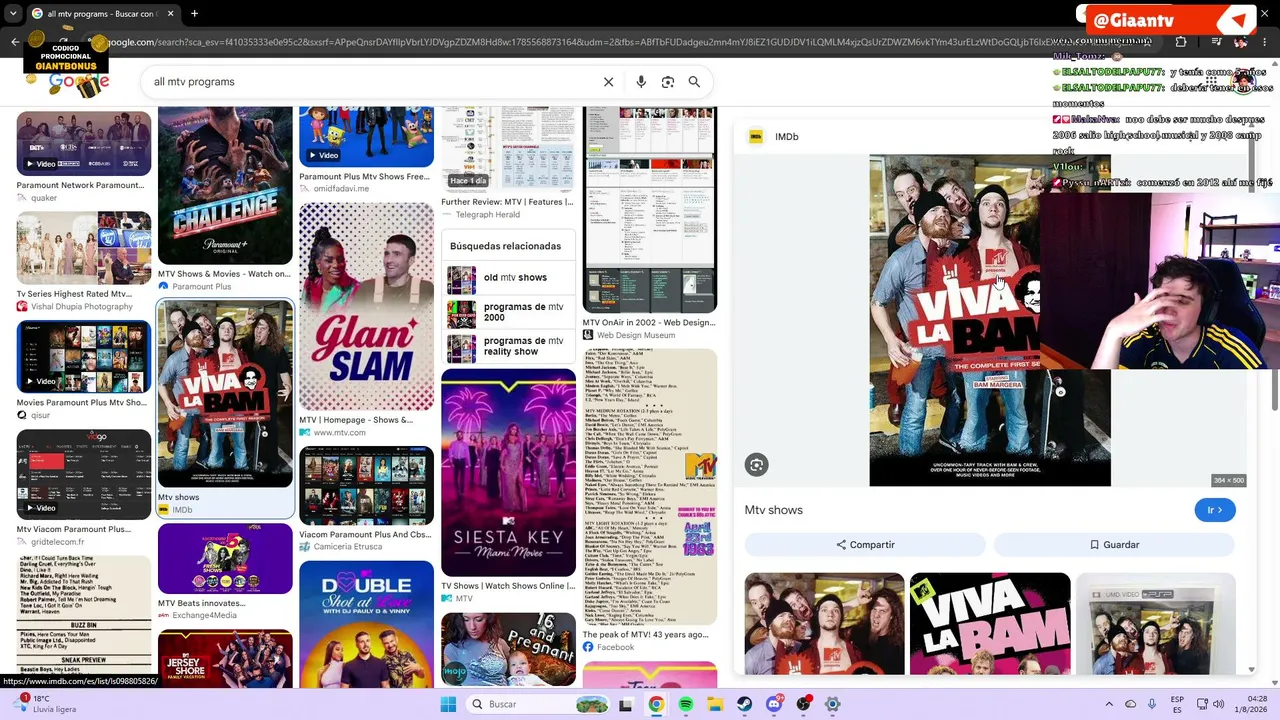
Task: Open the related Viva La Bam logo thumbnail
Action: [x=990, y=623]
